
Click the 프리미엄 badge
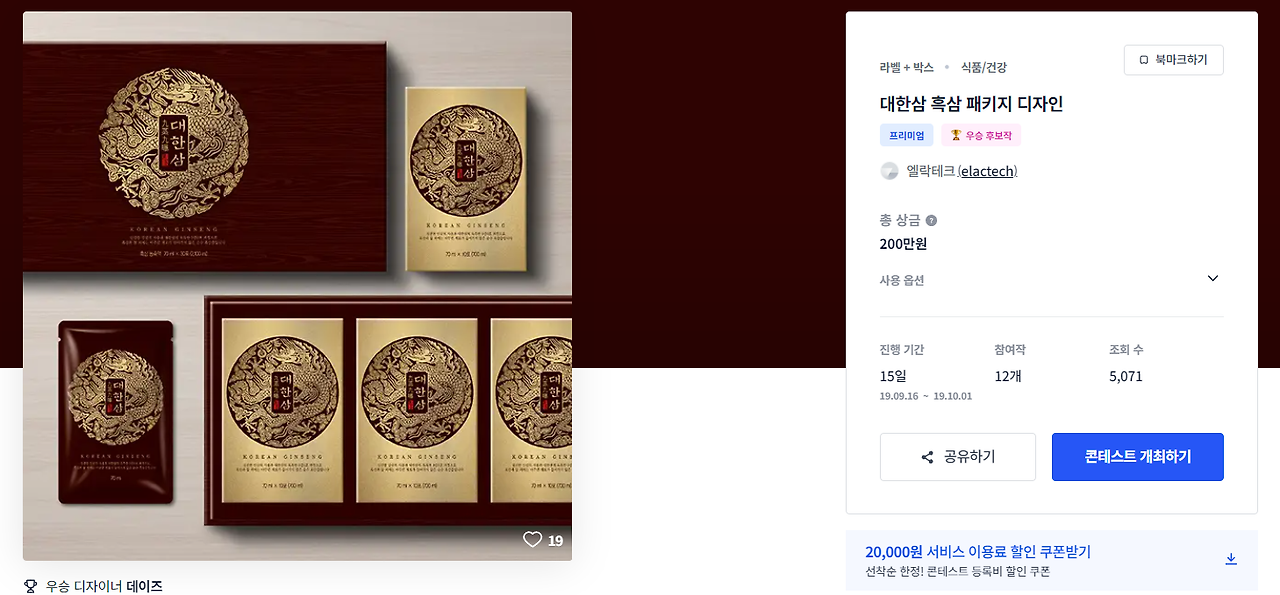(x=907, y=135)
